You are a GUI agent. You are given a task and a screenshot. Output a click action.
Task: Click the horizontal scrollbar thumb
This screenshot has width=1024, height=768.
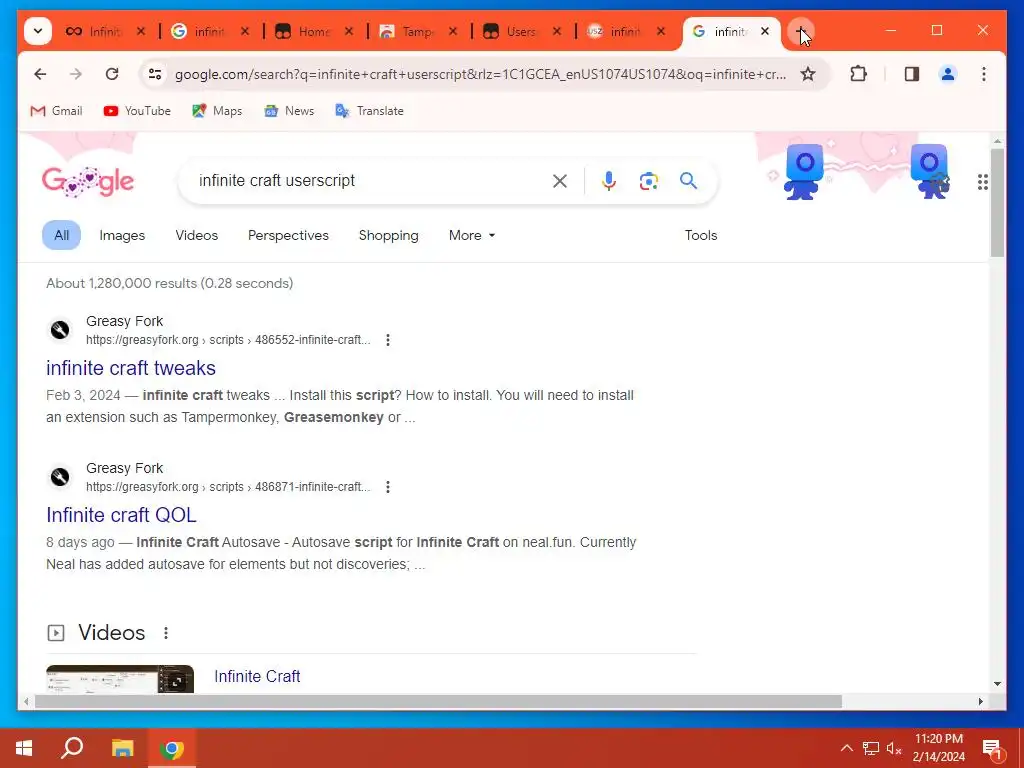[x=438, y=701]
